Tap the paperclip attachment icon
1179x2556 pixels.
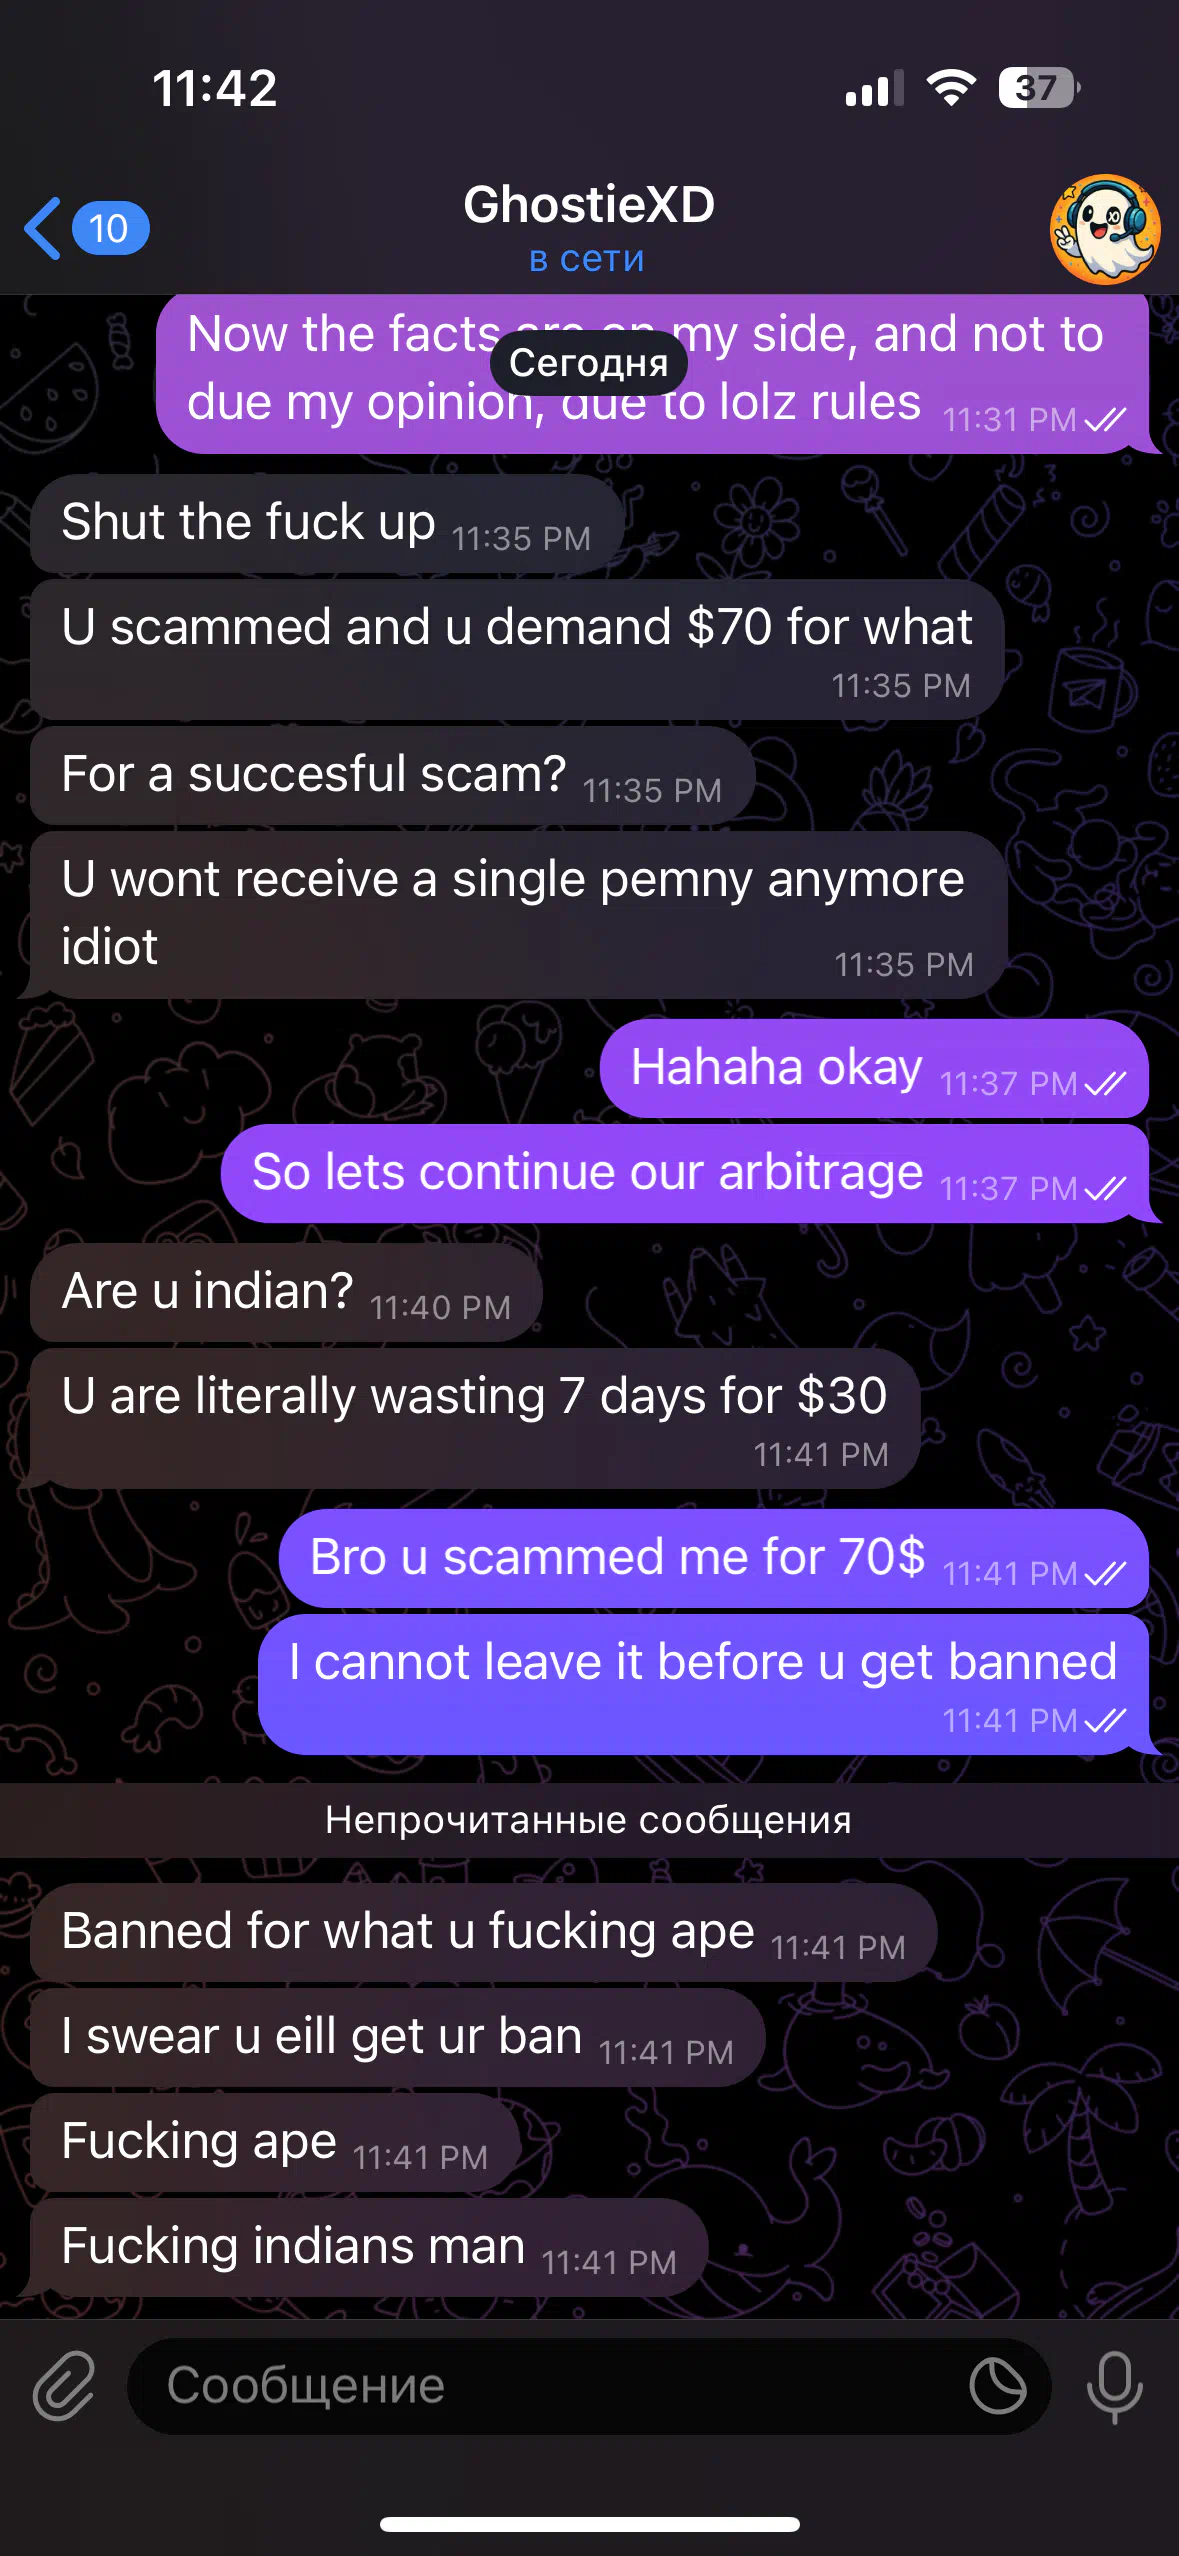[x=64, y=2386]
